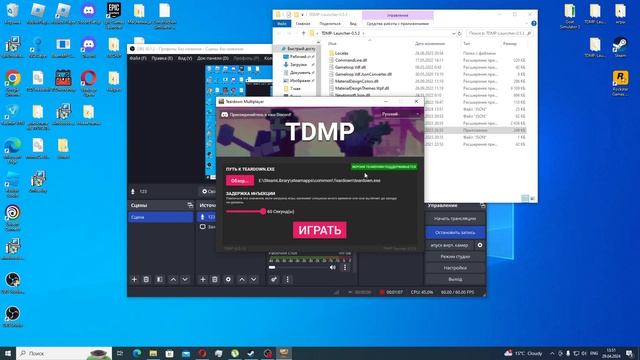This screenshot has height=360, width=640.
Task: Open audio channel three-dot options in OBS mixer
Action: [345, 267]
